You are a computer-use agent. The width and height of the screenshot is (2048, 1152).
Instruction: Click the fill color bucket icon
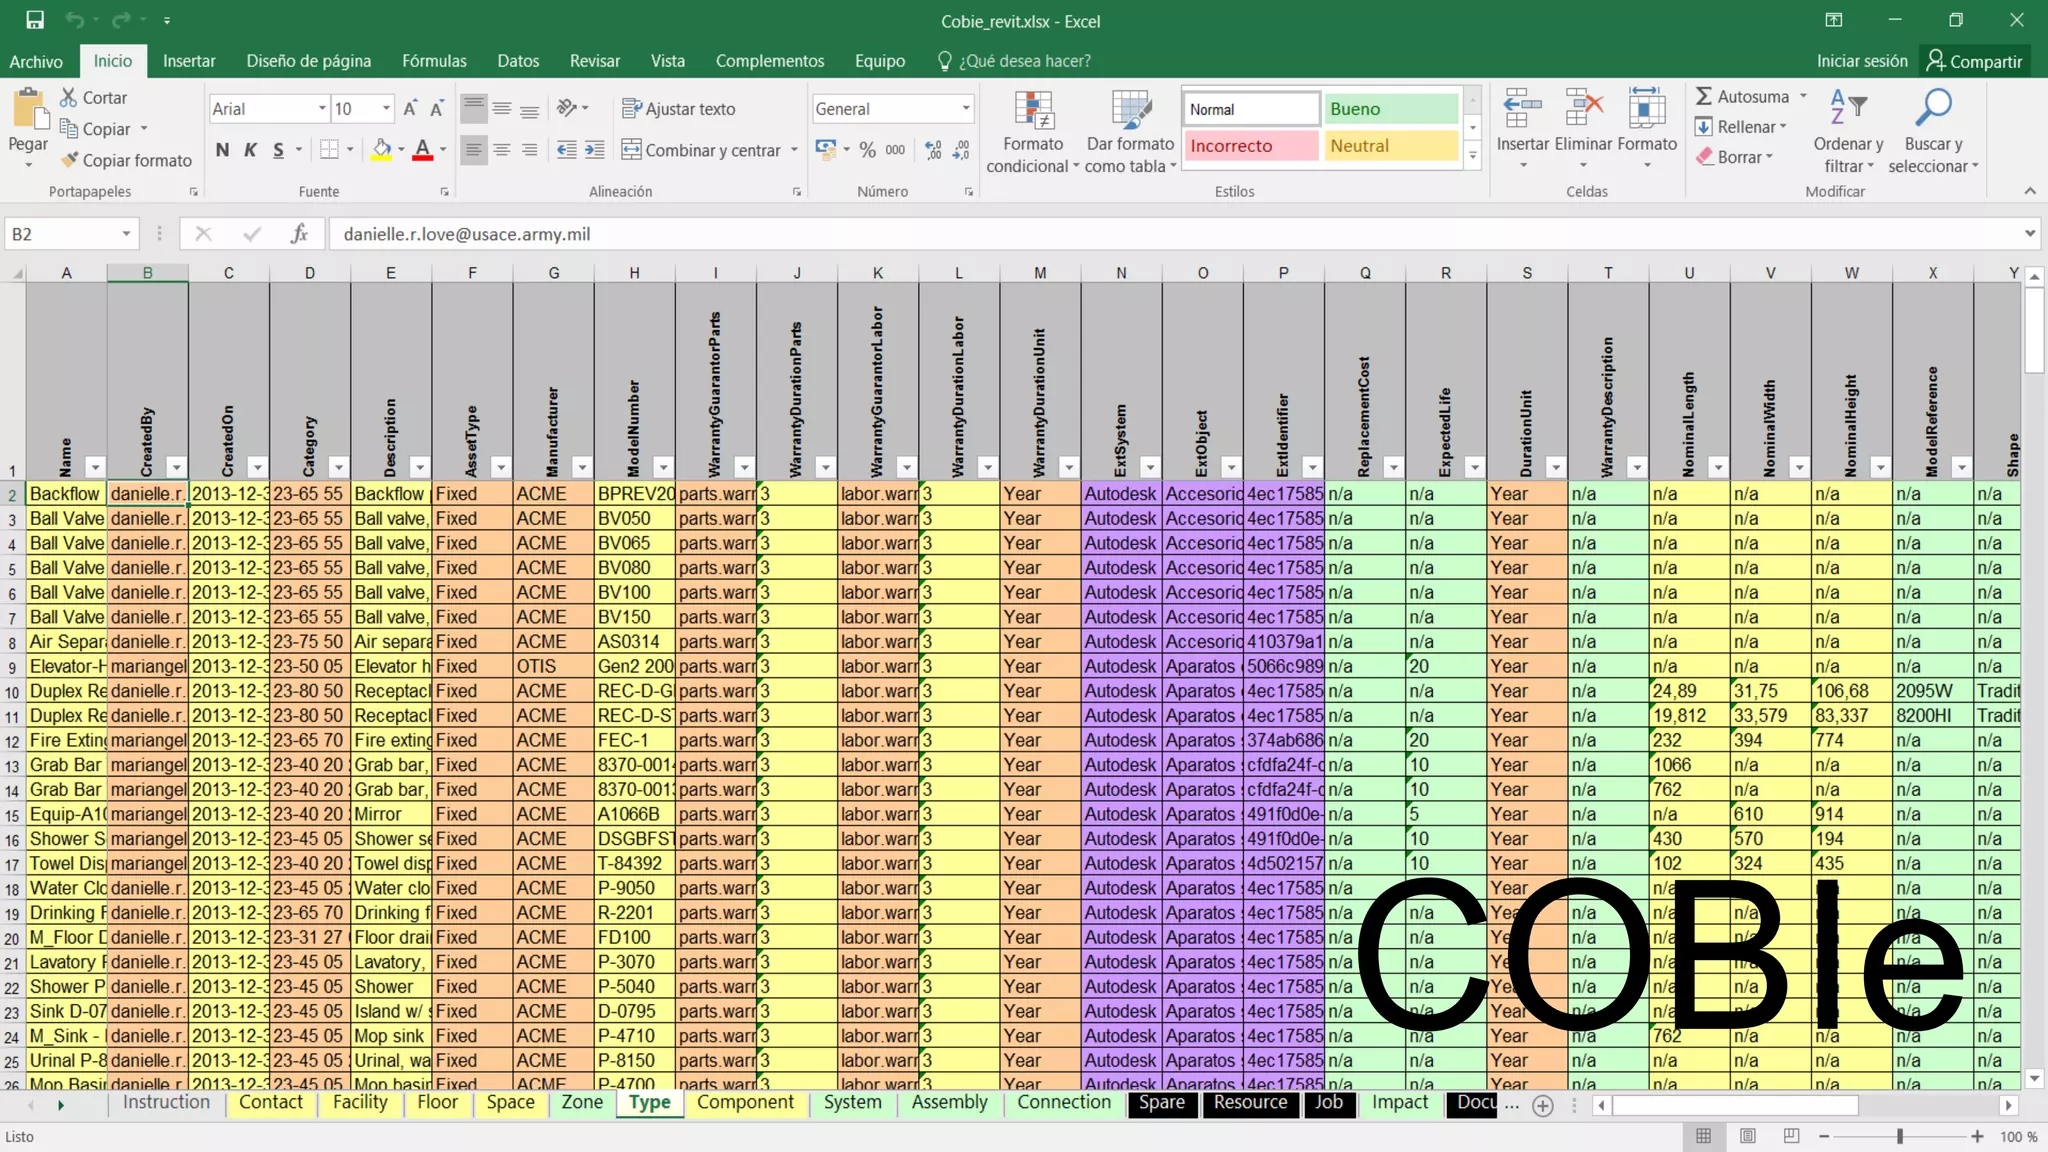coord(381,150)
